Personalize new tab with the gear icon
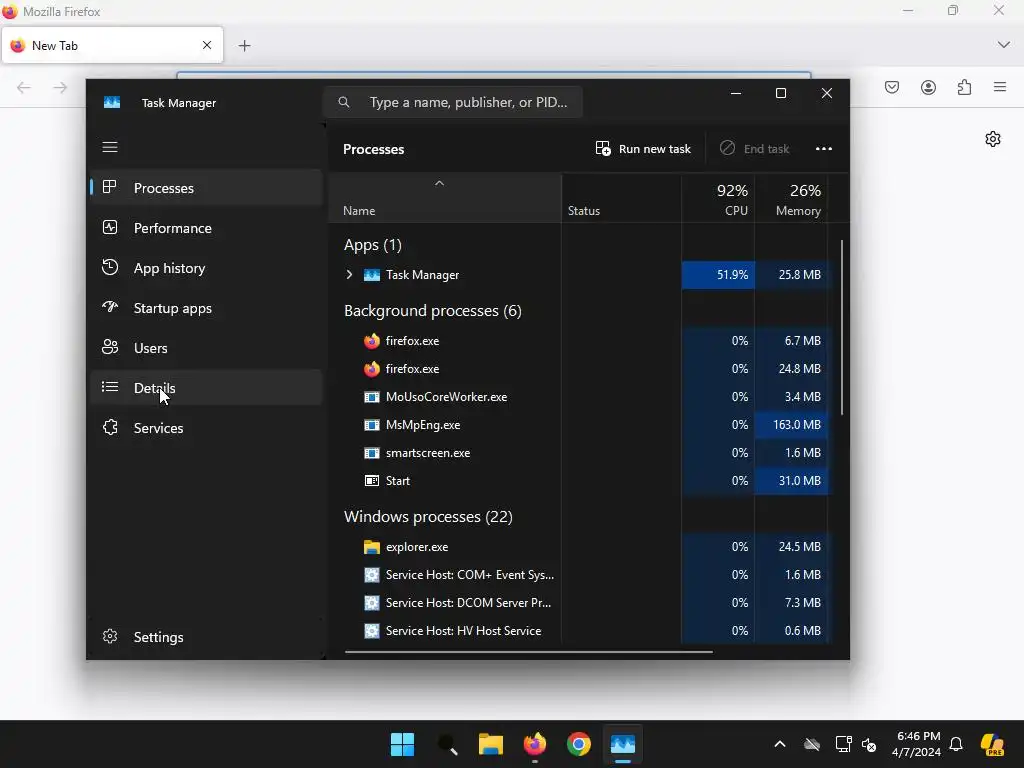Viewport: 1024px width, 768px height. 993,139
